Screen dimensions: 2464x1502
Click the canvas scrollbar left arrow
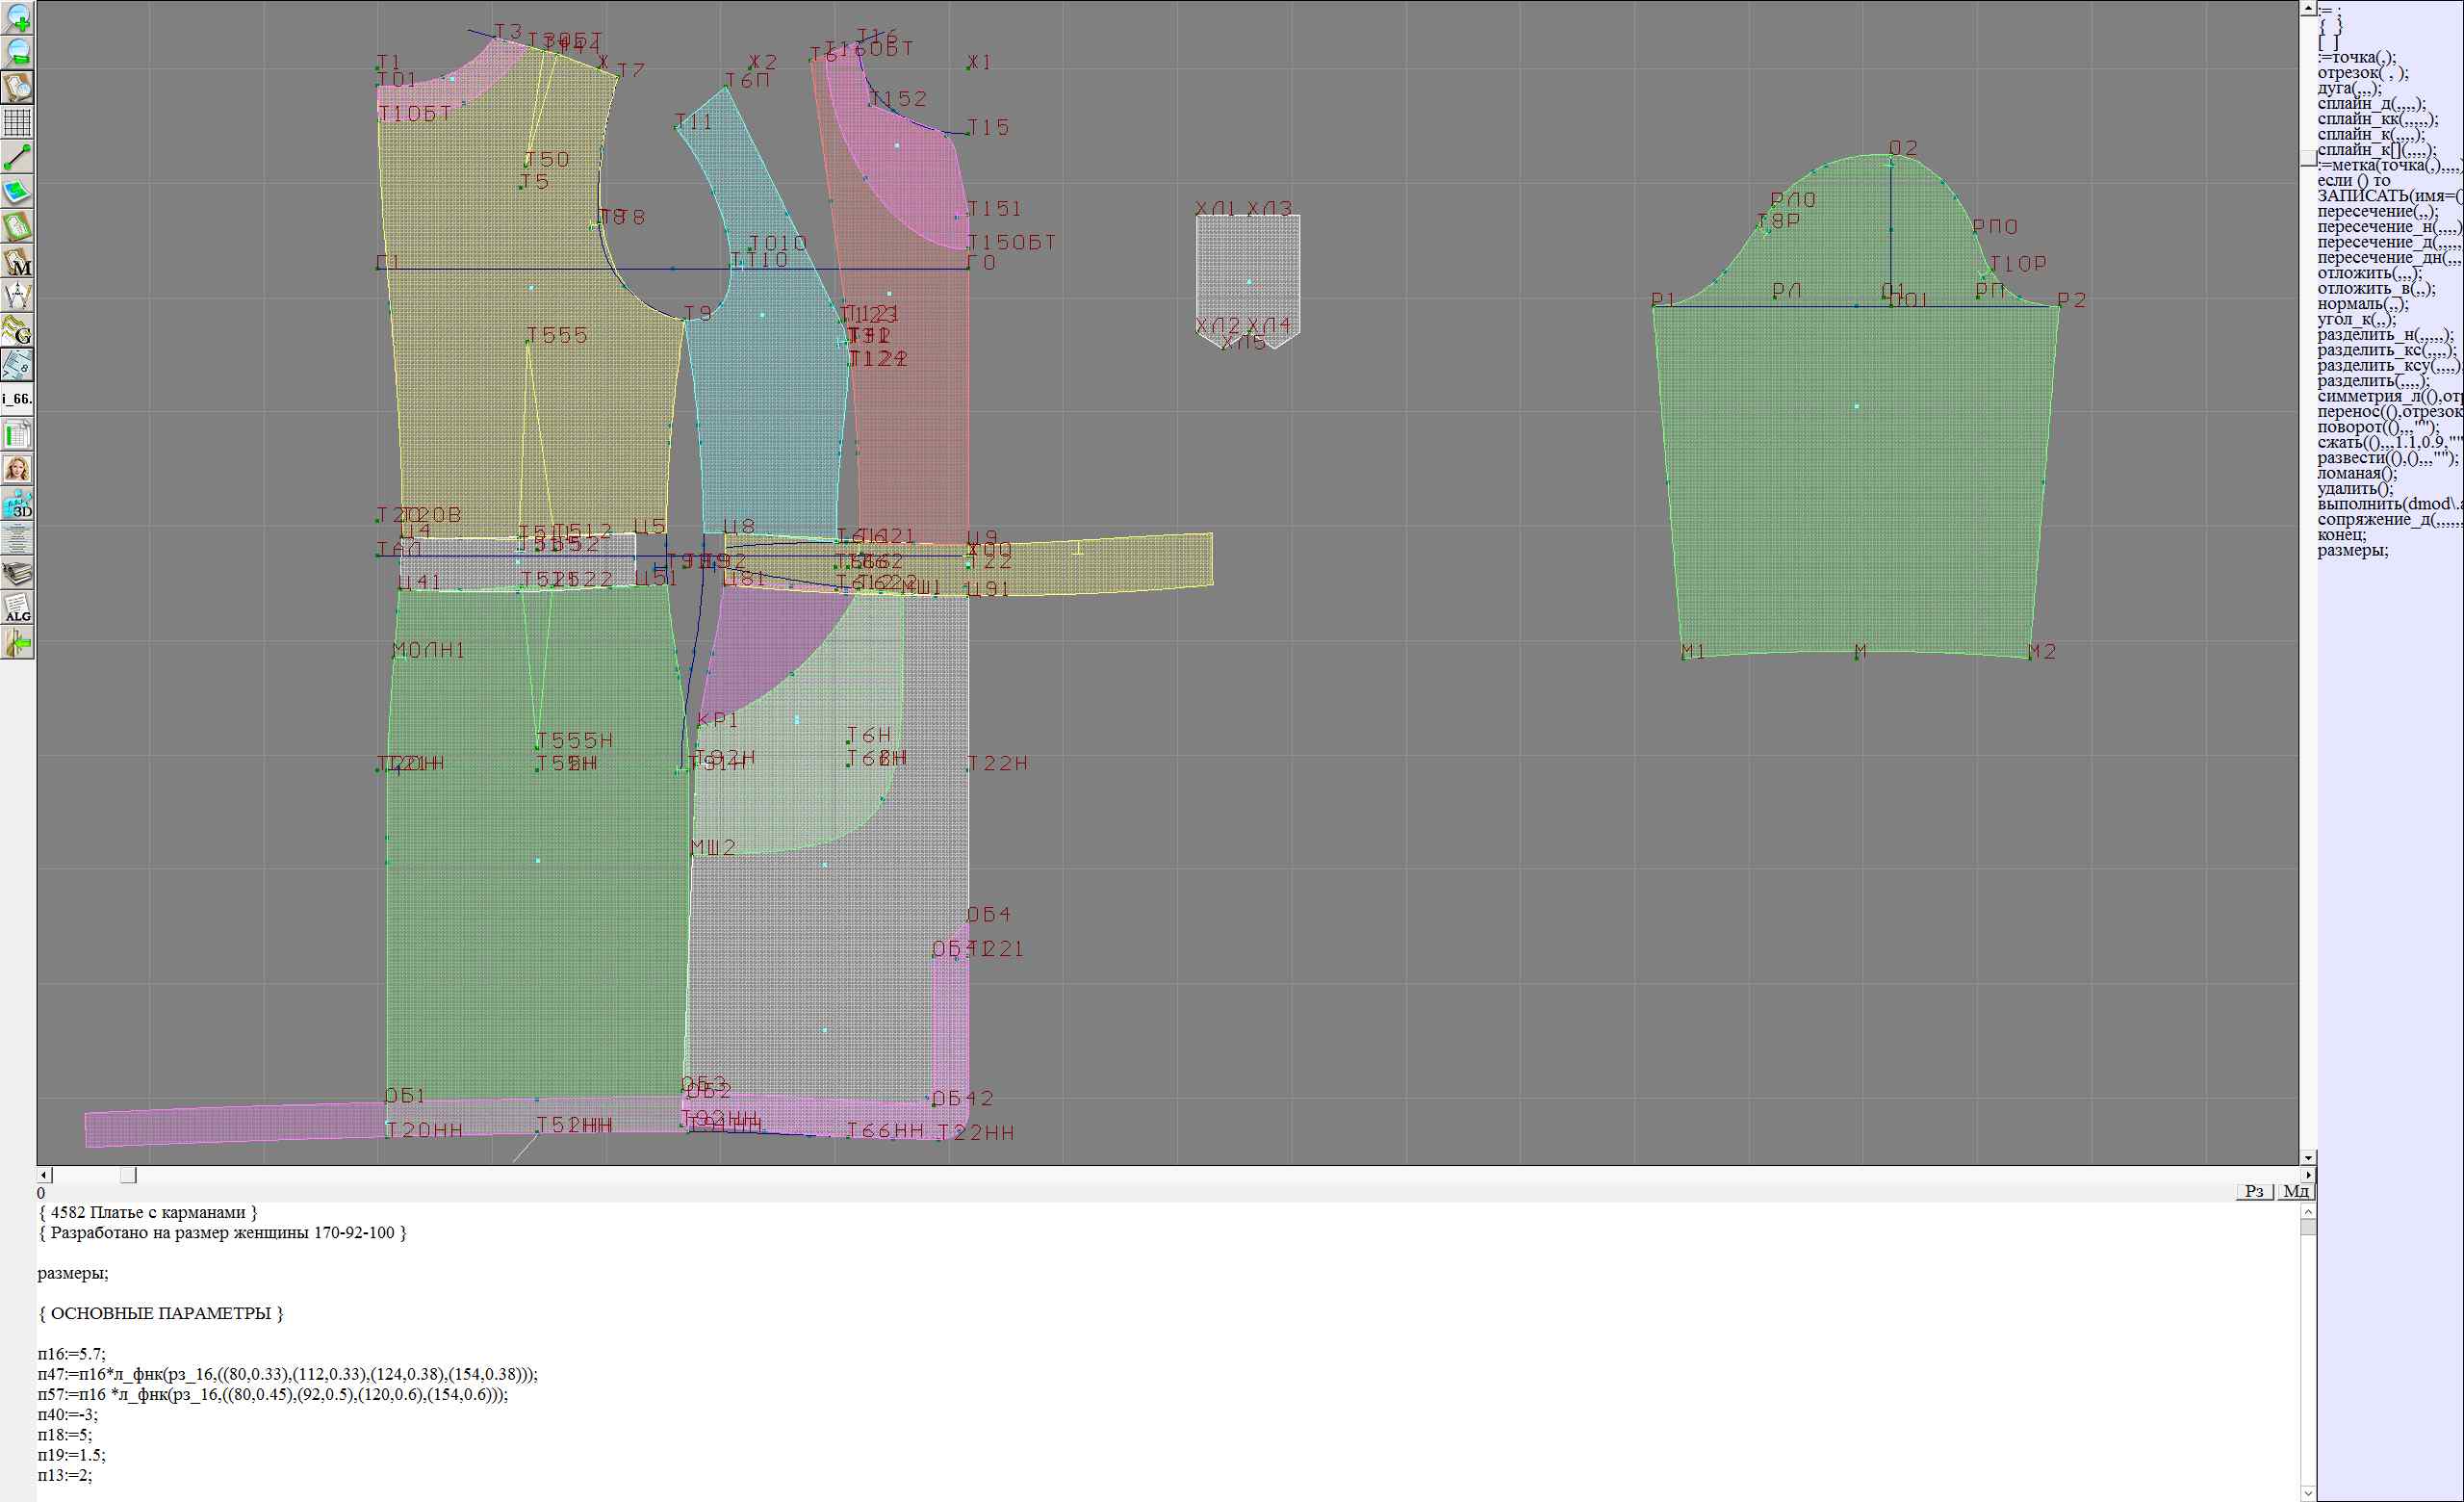(43, 1175)
